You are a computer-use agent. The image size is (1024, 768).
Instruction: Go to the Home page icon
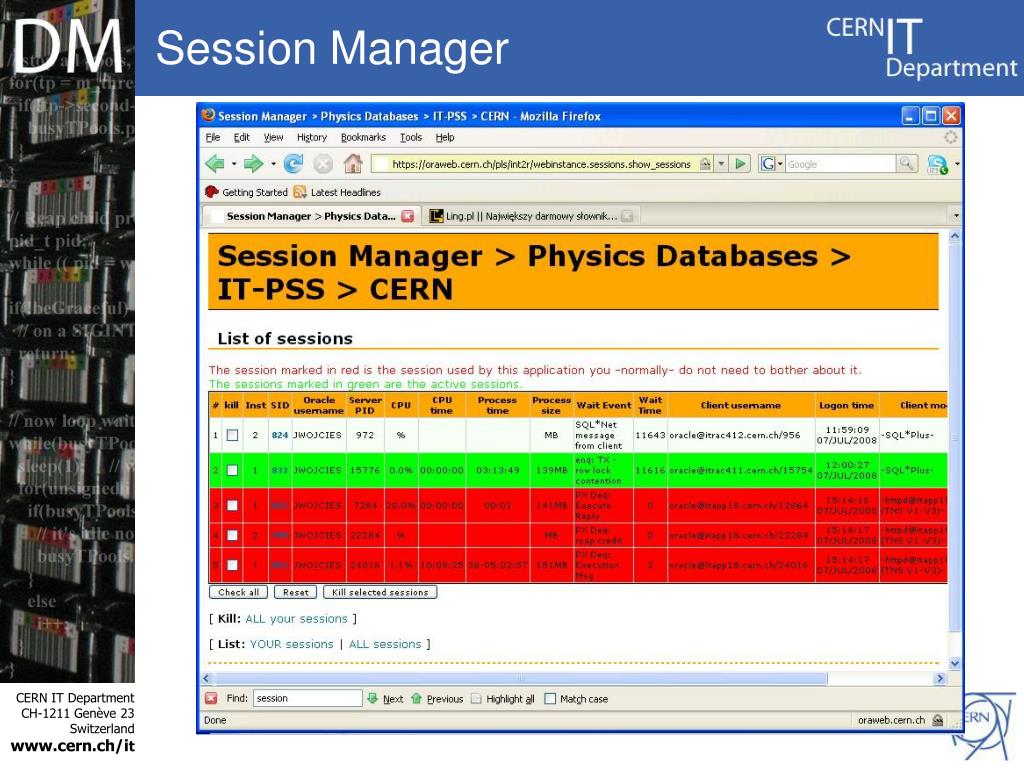coord(353,163)
